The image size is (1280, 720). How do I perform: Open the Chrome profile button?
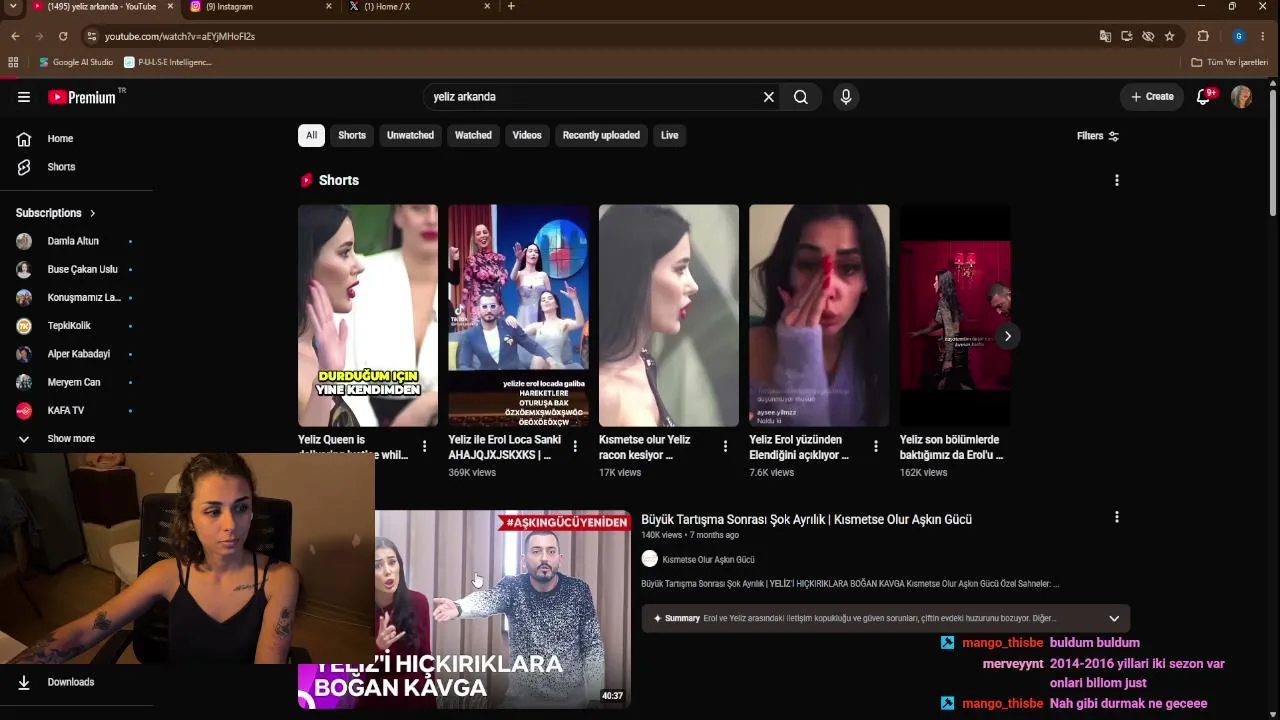click(x=1238, y=36)
